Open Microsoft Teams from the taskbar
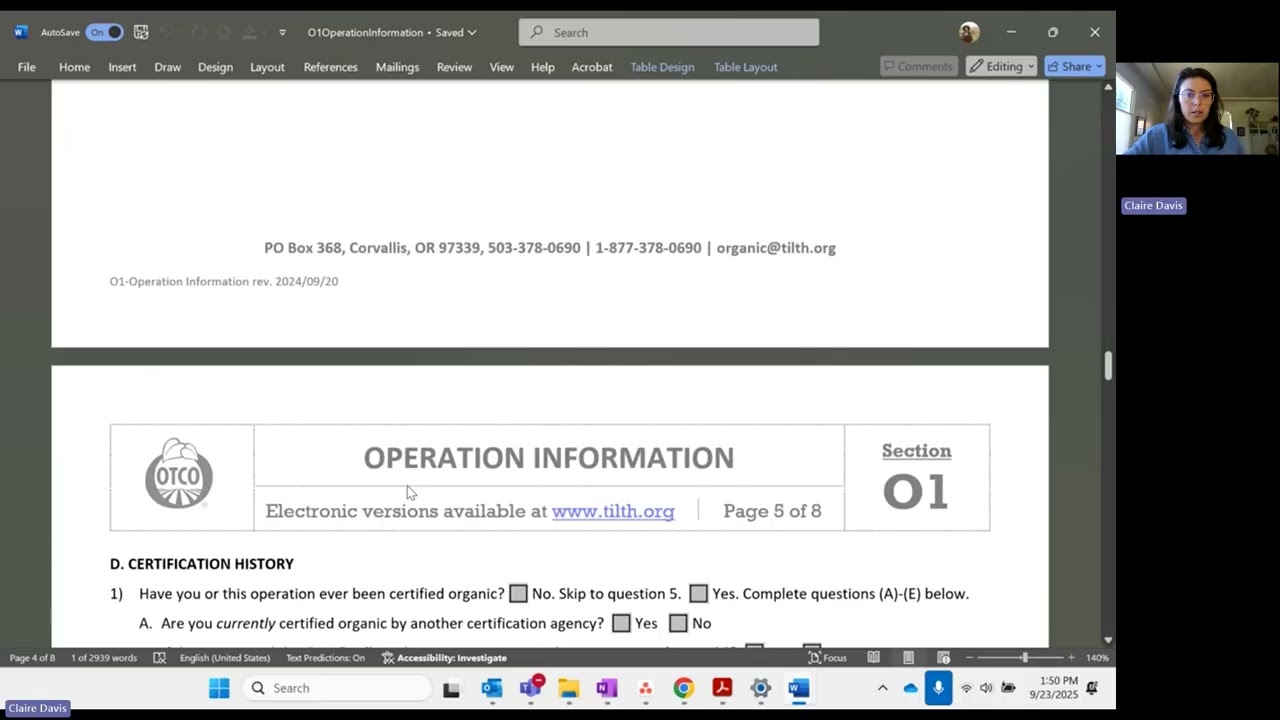1280x720 pixels. click(x=530, y=688)
